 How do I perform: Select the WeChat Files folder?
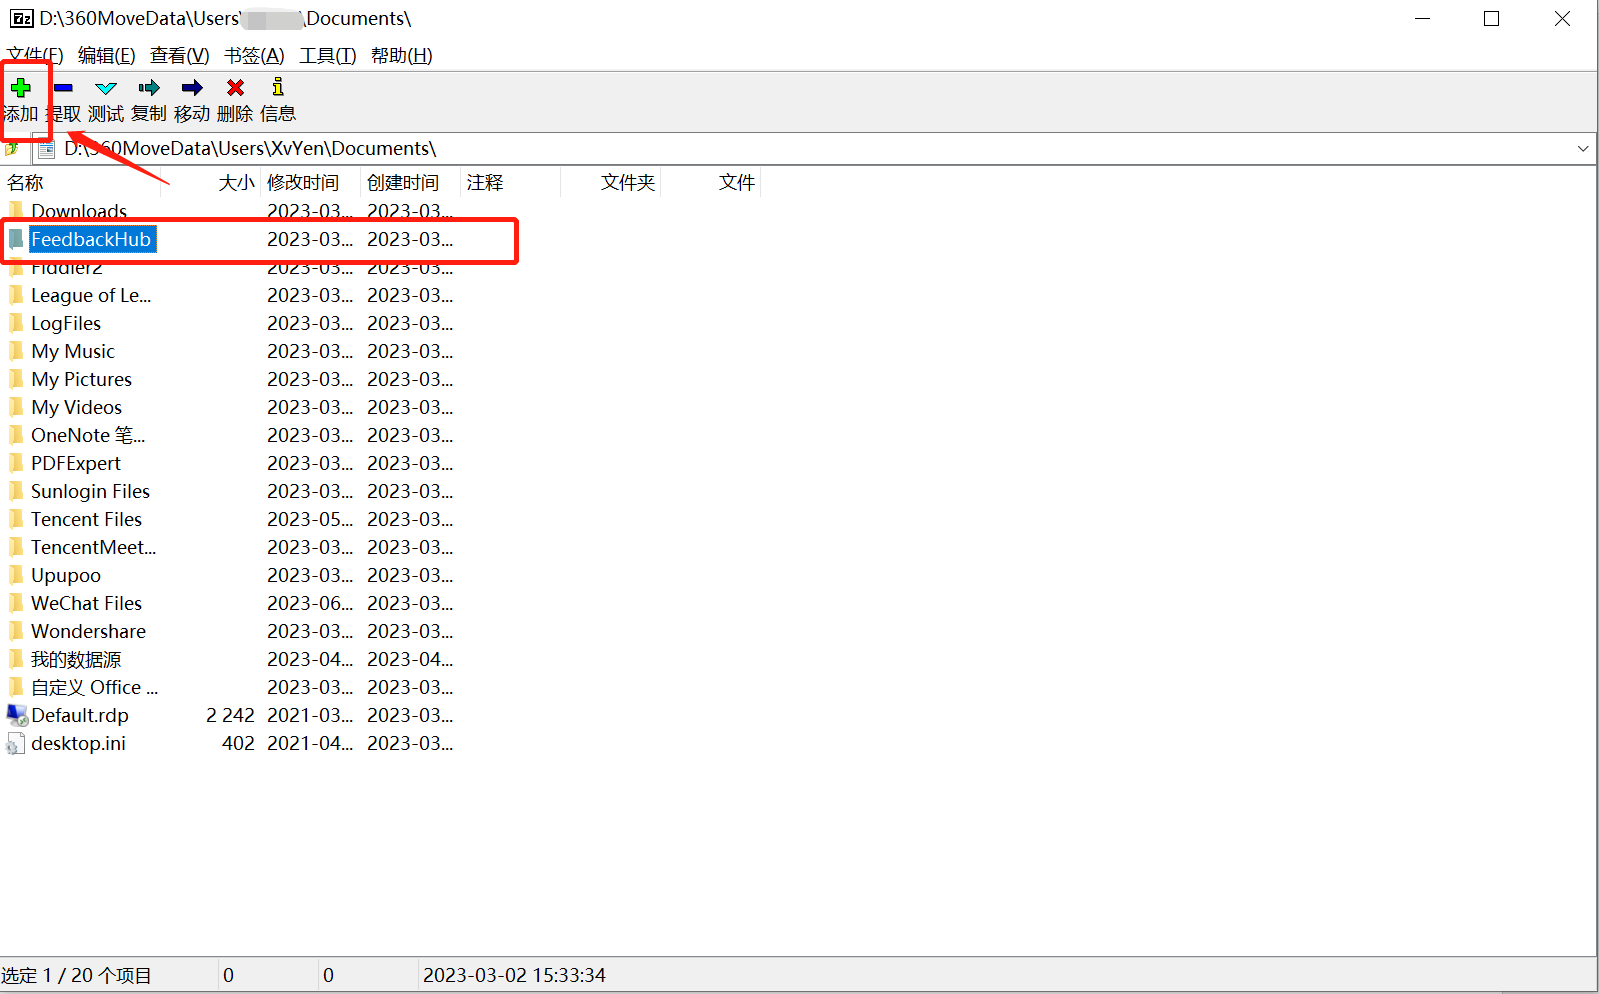[x=86, y=603]
